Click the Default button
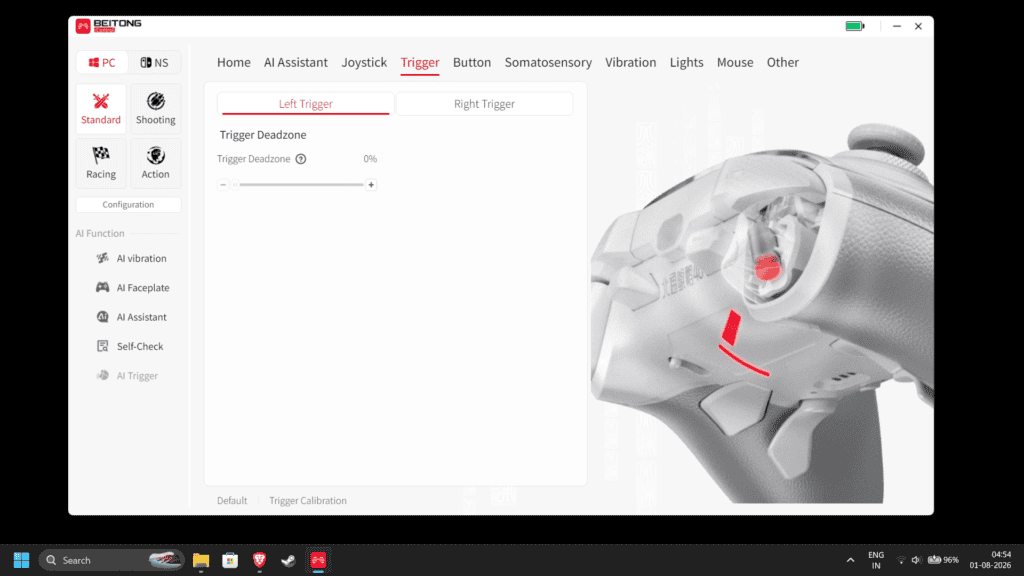Screen dimensions: 1024x576 232,500
